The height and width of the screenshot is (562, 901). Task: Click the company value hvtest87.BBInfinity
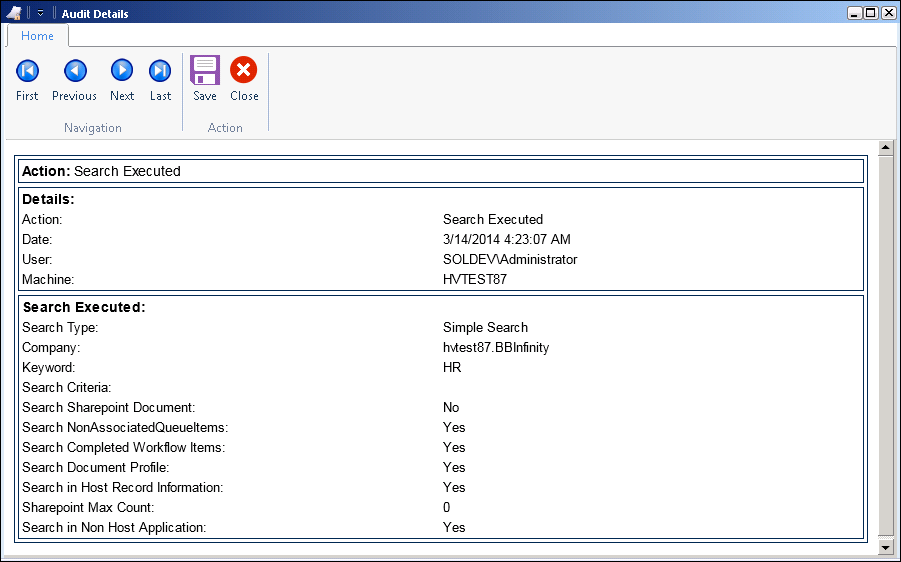pyautogui.click(x=496, y=348)
